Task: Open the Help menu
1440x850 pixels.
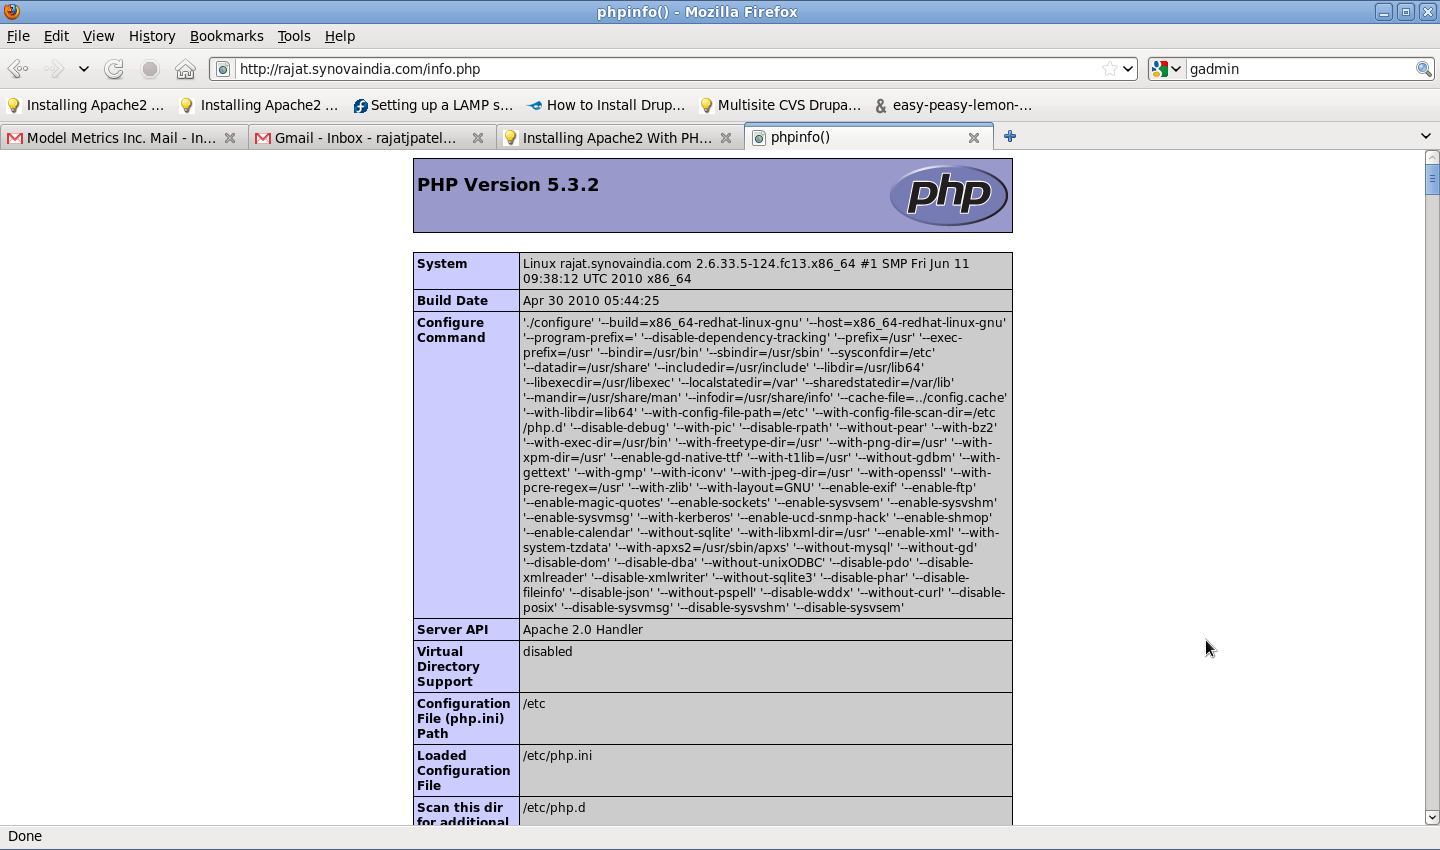Action: [x=340, y=36]
